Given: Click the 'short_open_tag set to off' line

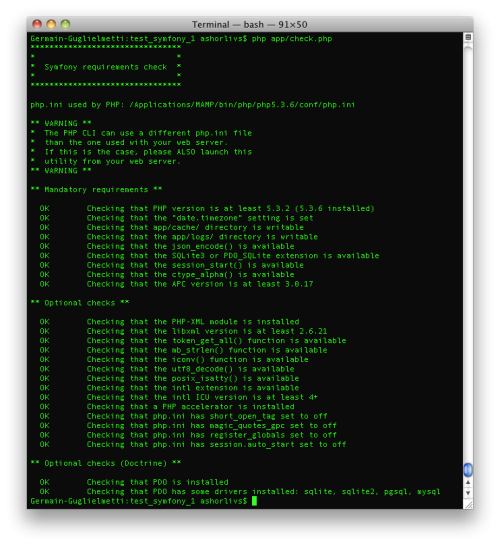Looking at the screenshot, I should [183, 416].
